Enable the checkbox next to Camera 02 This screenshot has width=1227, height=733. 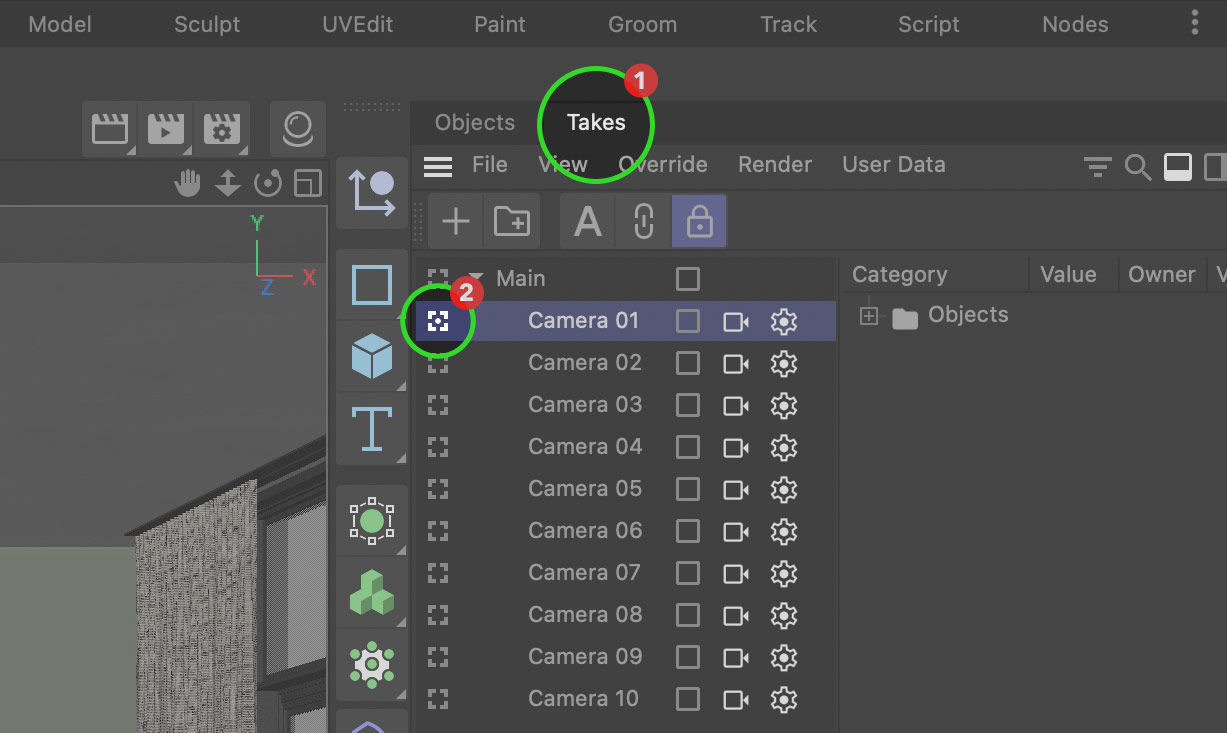(688, 363)
